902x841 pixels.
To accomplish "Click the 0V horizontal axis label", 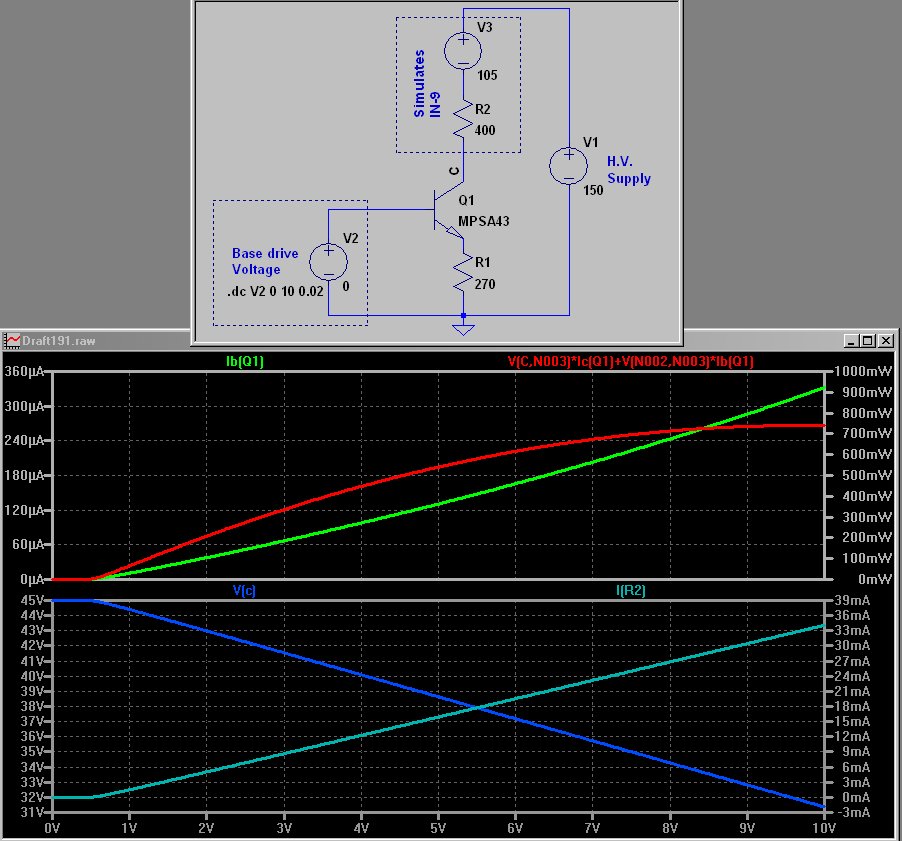I will 52,828.
